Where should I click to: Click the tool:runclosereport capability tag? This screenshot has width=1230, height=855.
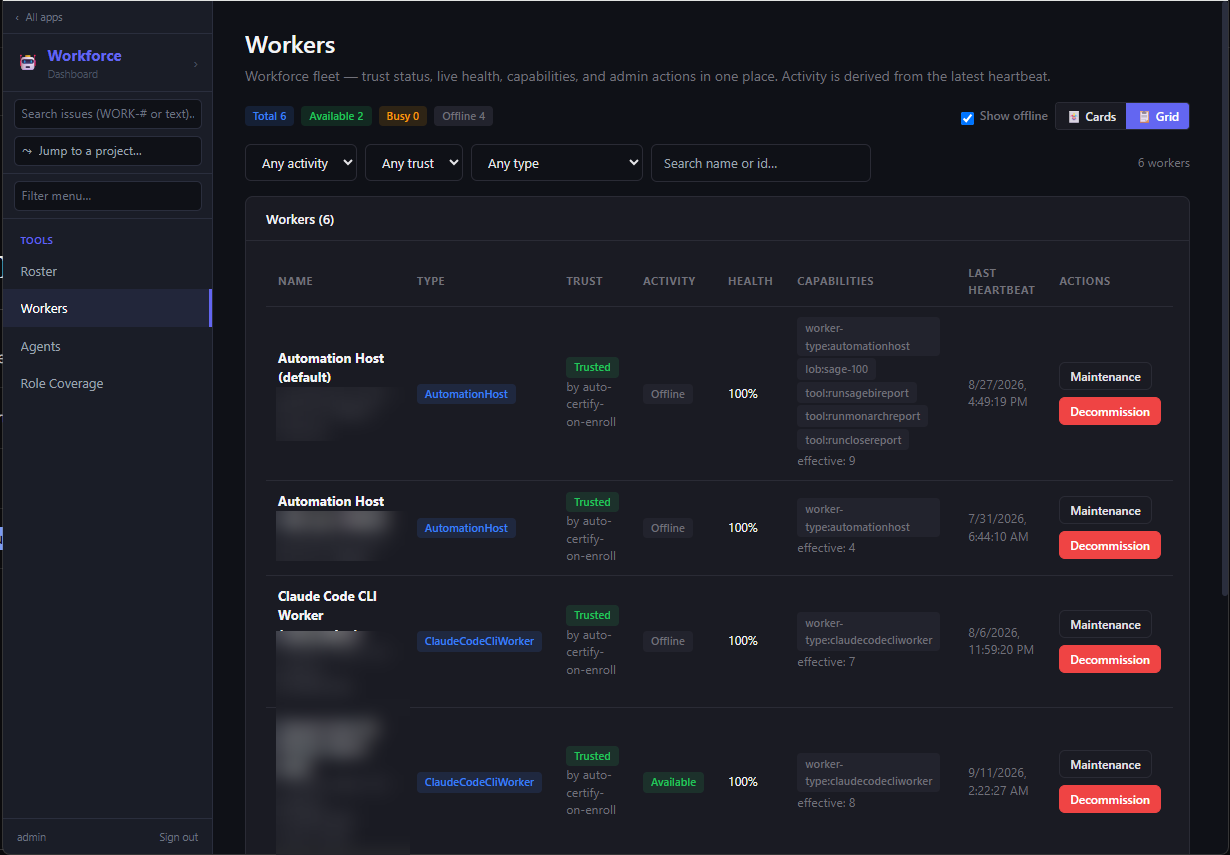click(853, 440)
